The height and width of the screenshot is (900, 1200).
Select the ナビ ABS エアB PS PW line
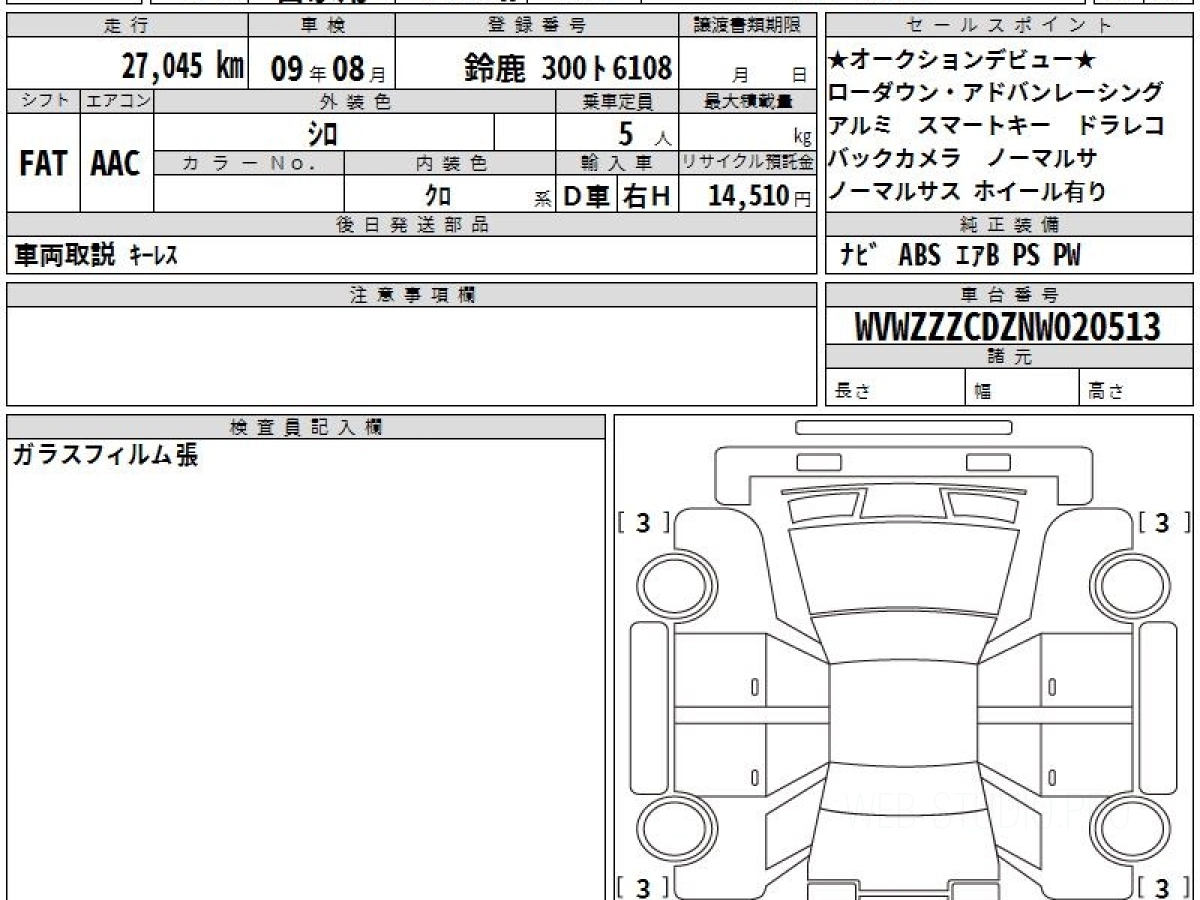tap(960, 256)
